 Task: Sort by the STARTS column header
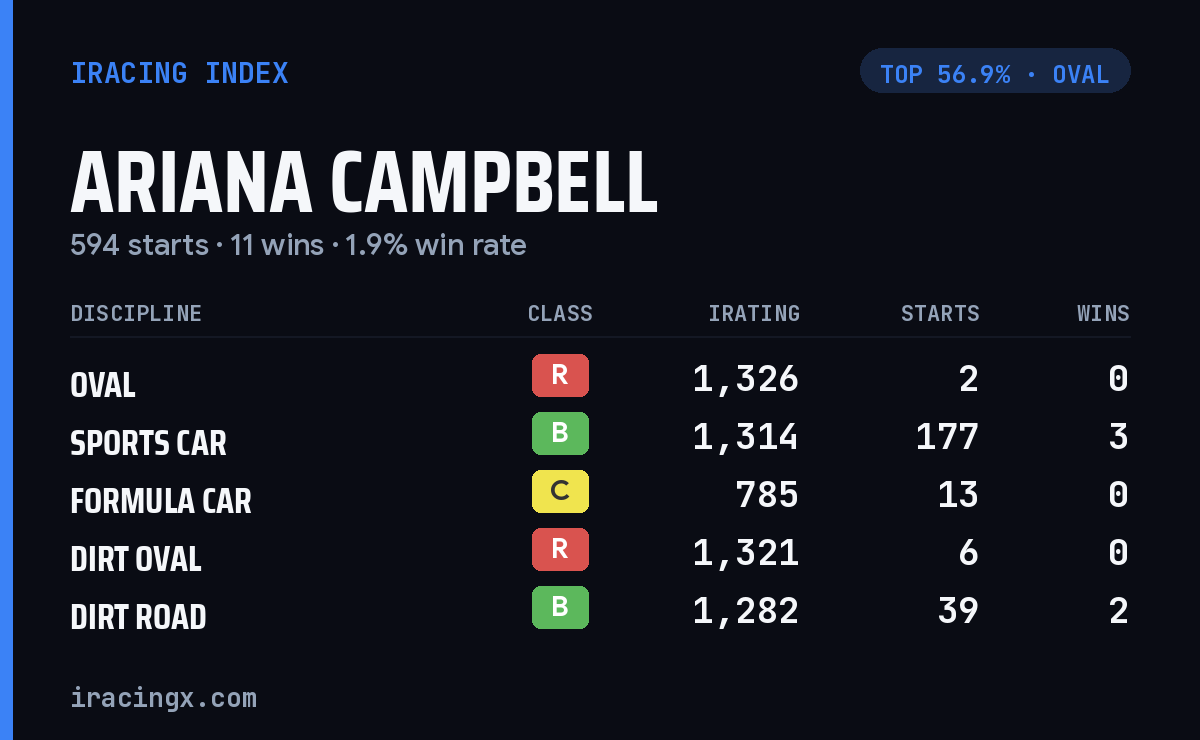[940, 314]
